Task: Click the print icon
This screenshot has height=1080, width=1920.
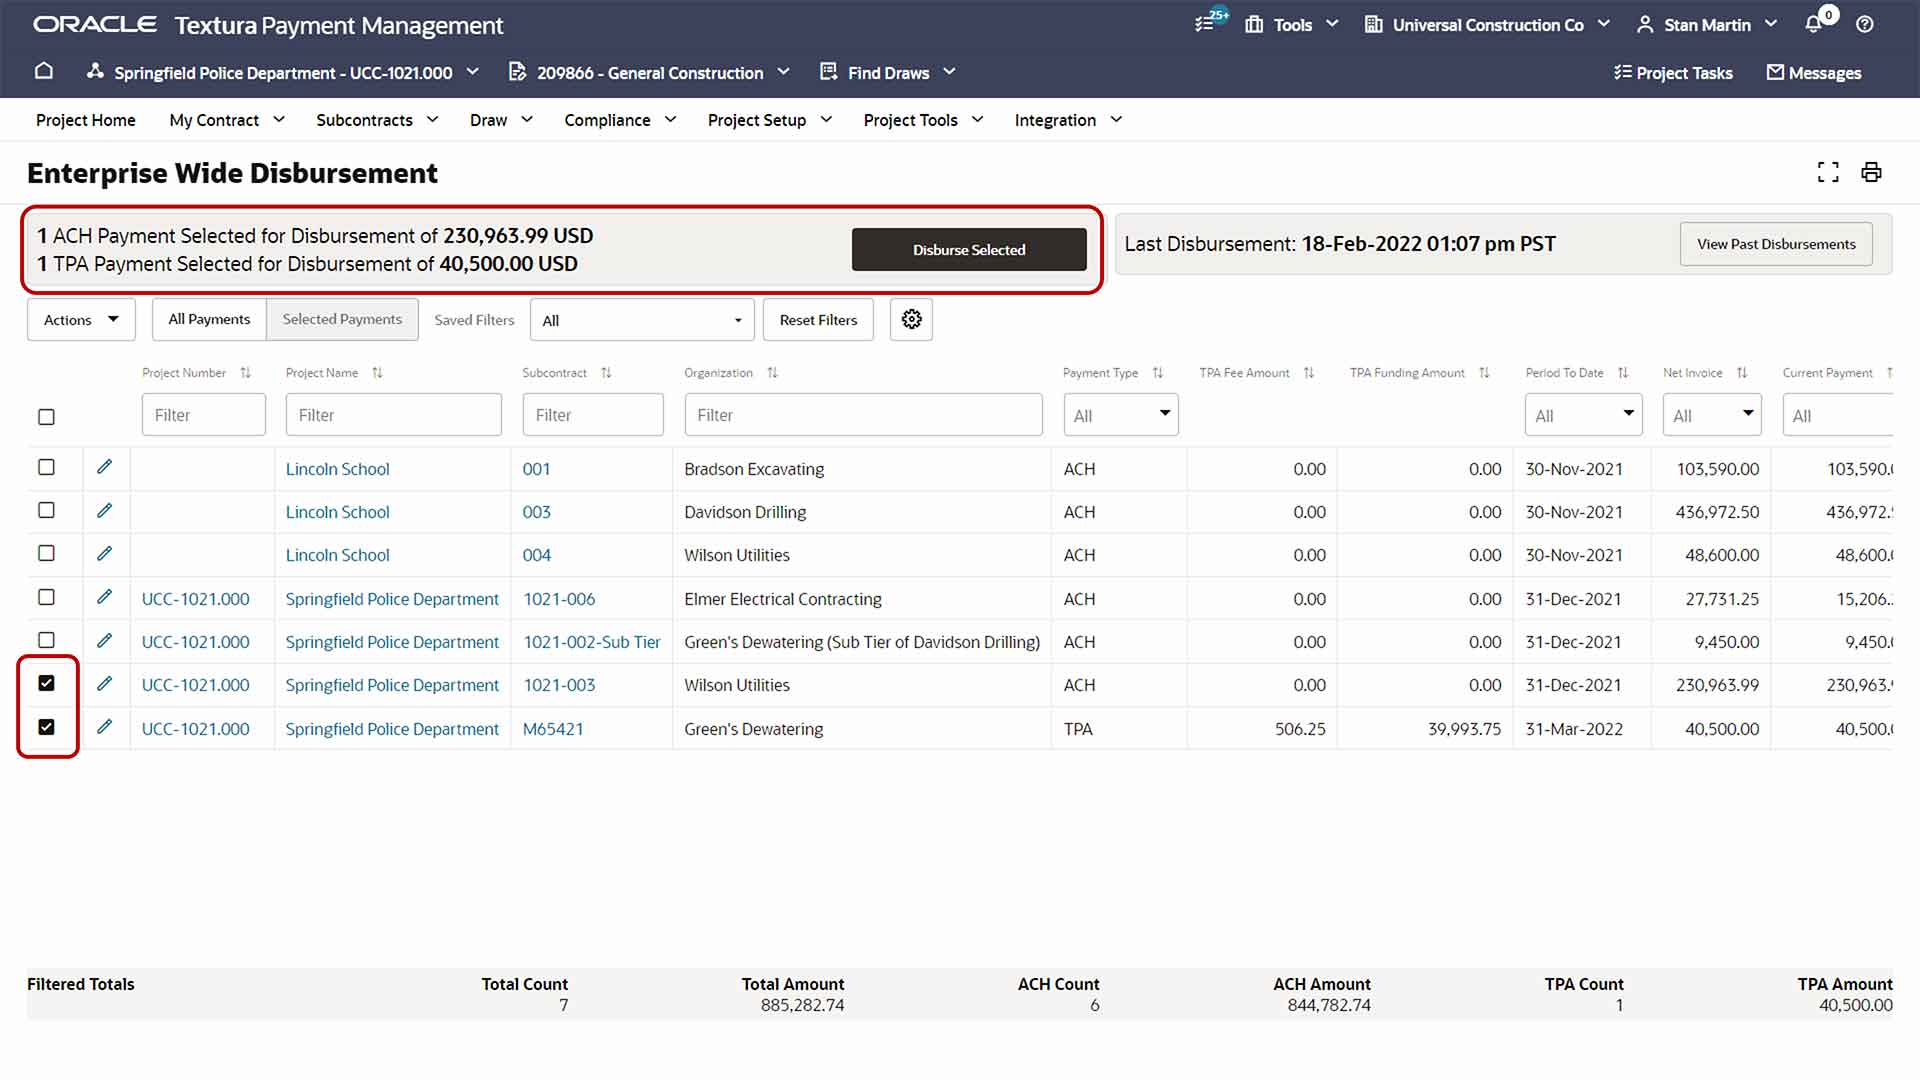Action: [x=1871, y=173]
